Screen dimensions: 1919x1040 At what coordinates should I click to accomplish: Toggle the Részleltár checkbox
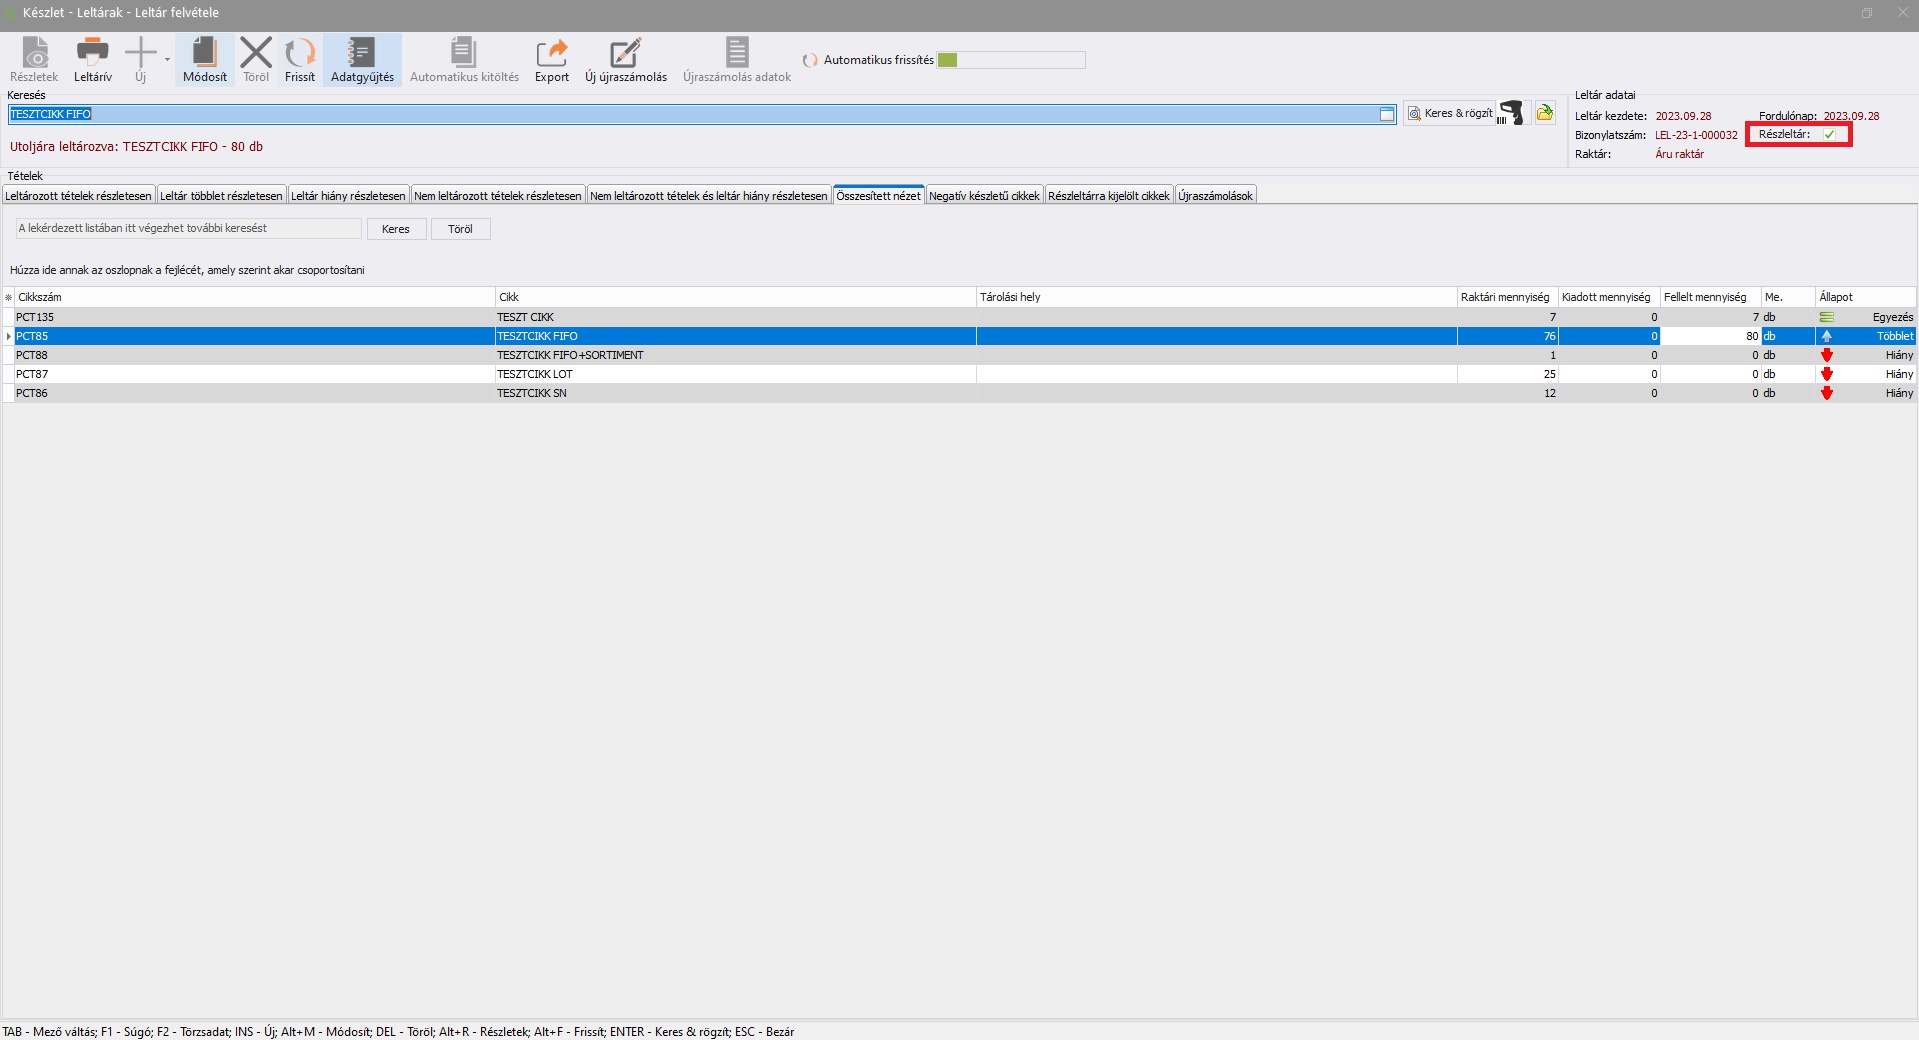click(x=1829, y=134)
